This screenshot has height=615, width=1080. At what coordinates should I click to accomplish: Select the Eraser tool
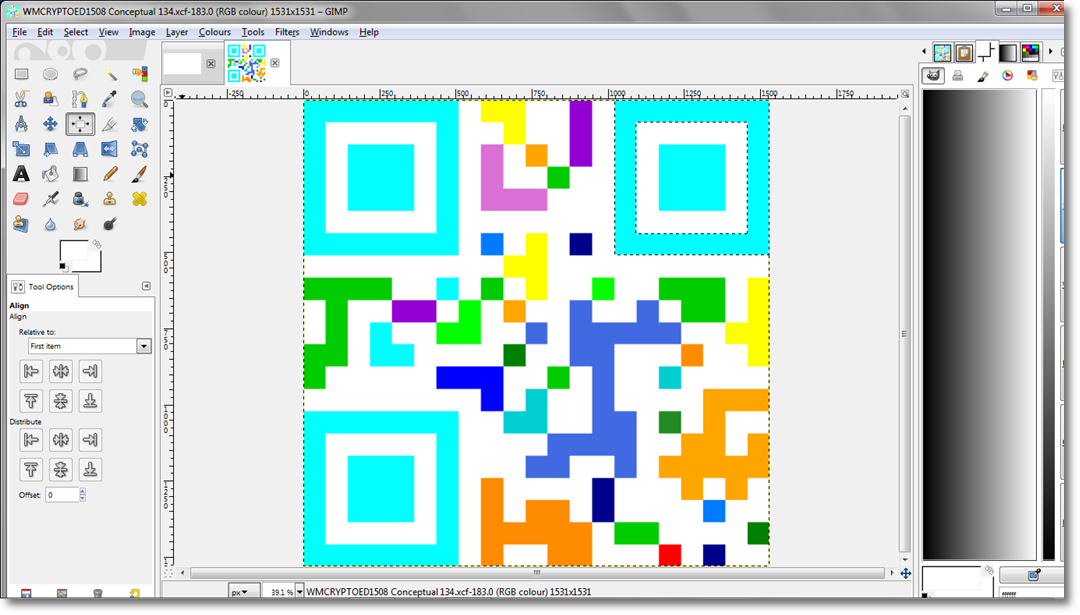[x=21, y=199]
